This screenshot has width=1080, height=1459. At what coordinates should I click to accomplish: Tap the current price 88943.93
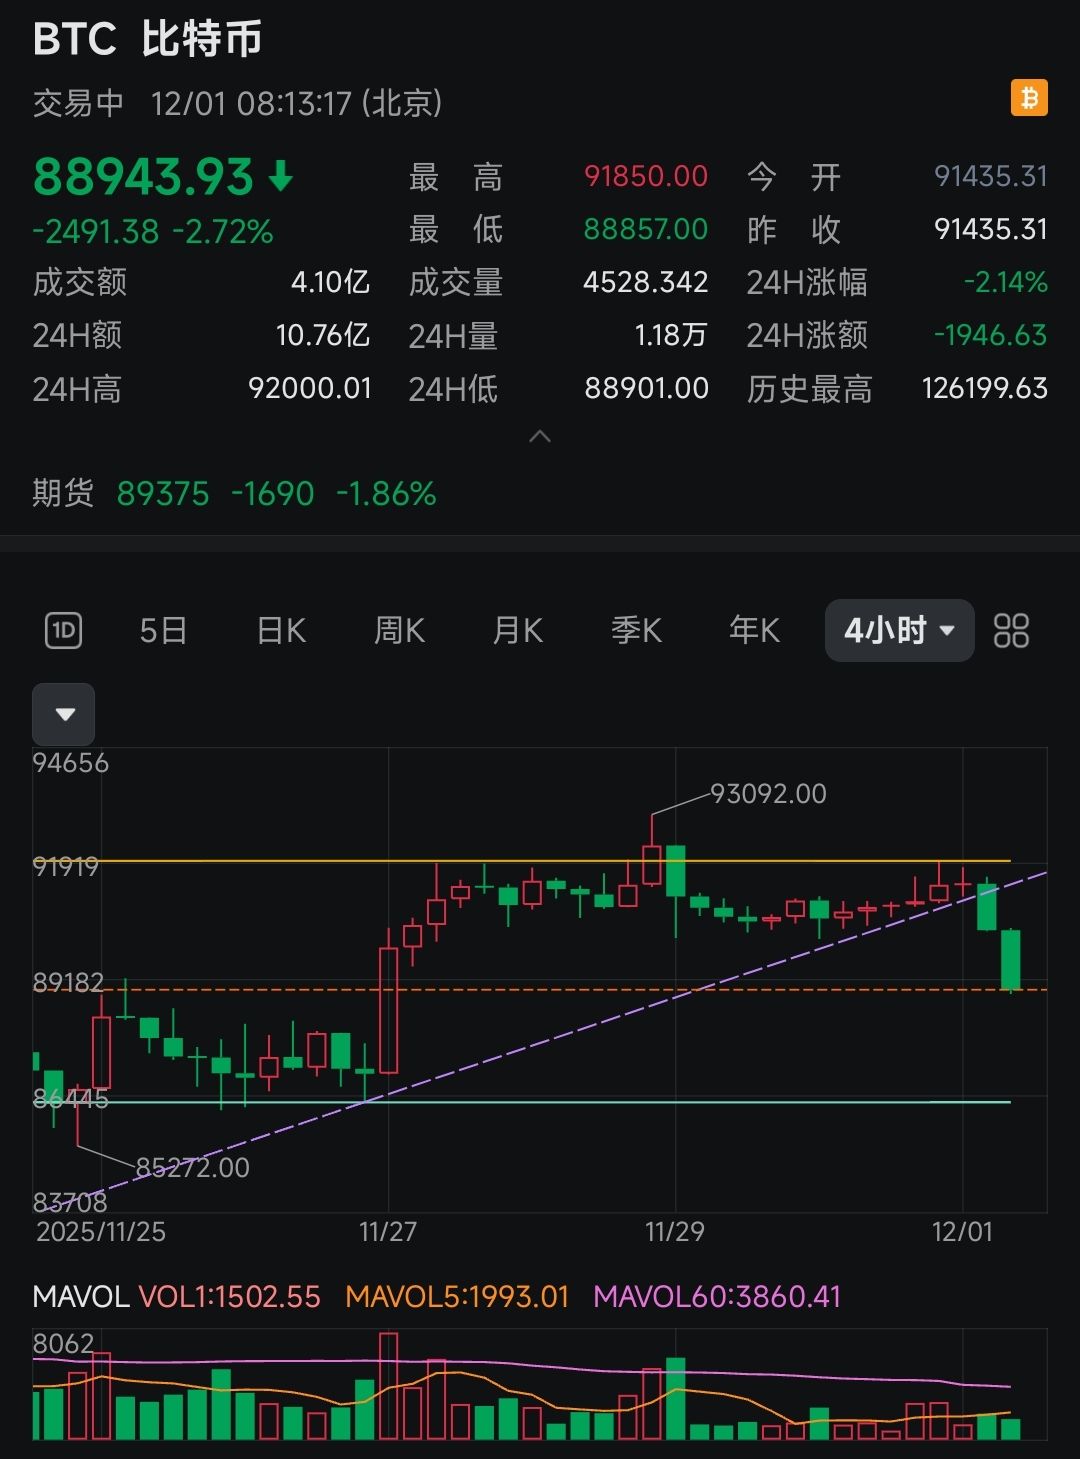(x=143, y=177)
